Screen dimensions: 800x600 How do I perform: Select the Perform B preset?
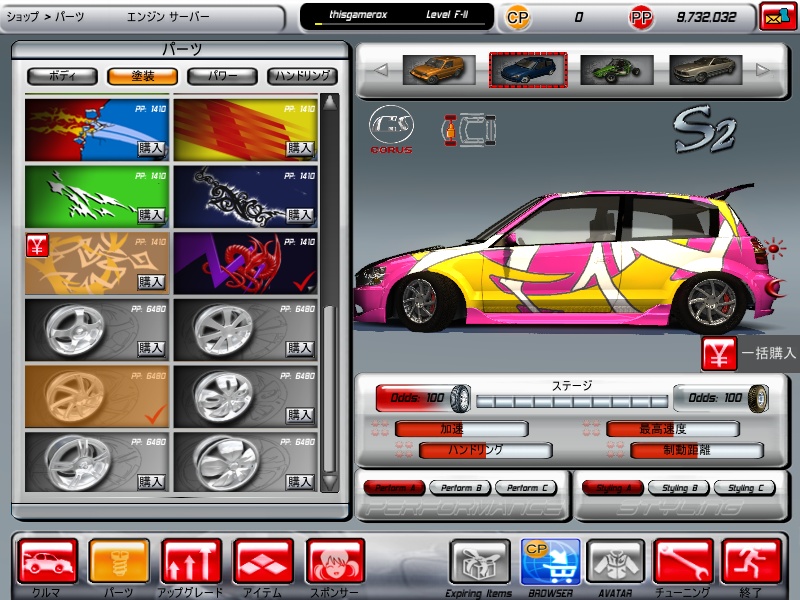[x=459, y=488]
